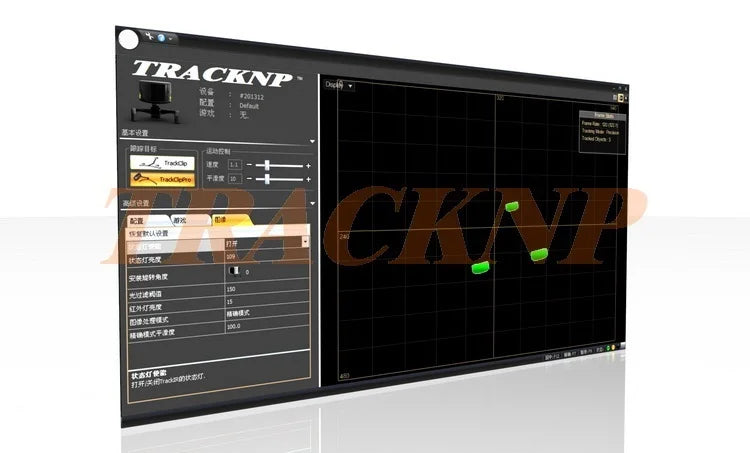Click the 平滑度 value field showing 10

234,179
